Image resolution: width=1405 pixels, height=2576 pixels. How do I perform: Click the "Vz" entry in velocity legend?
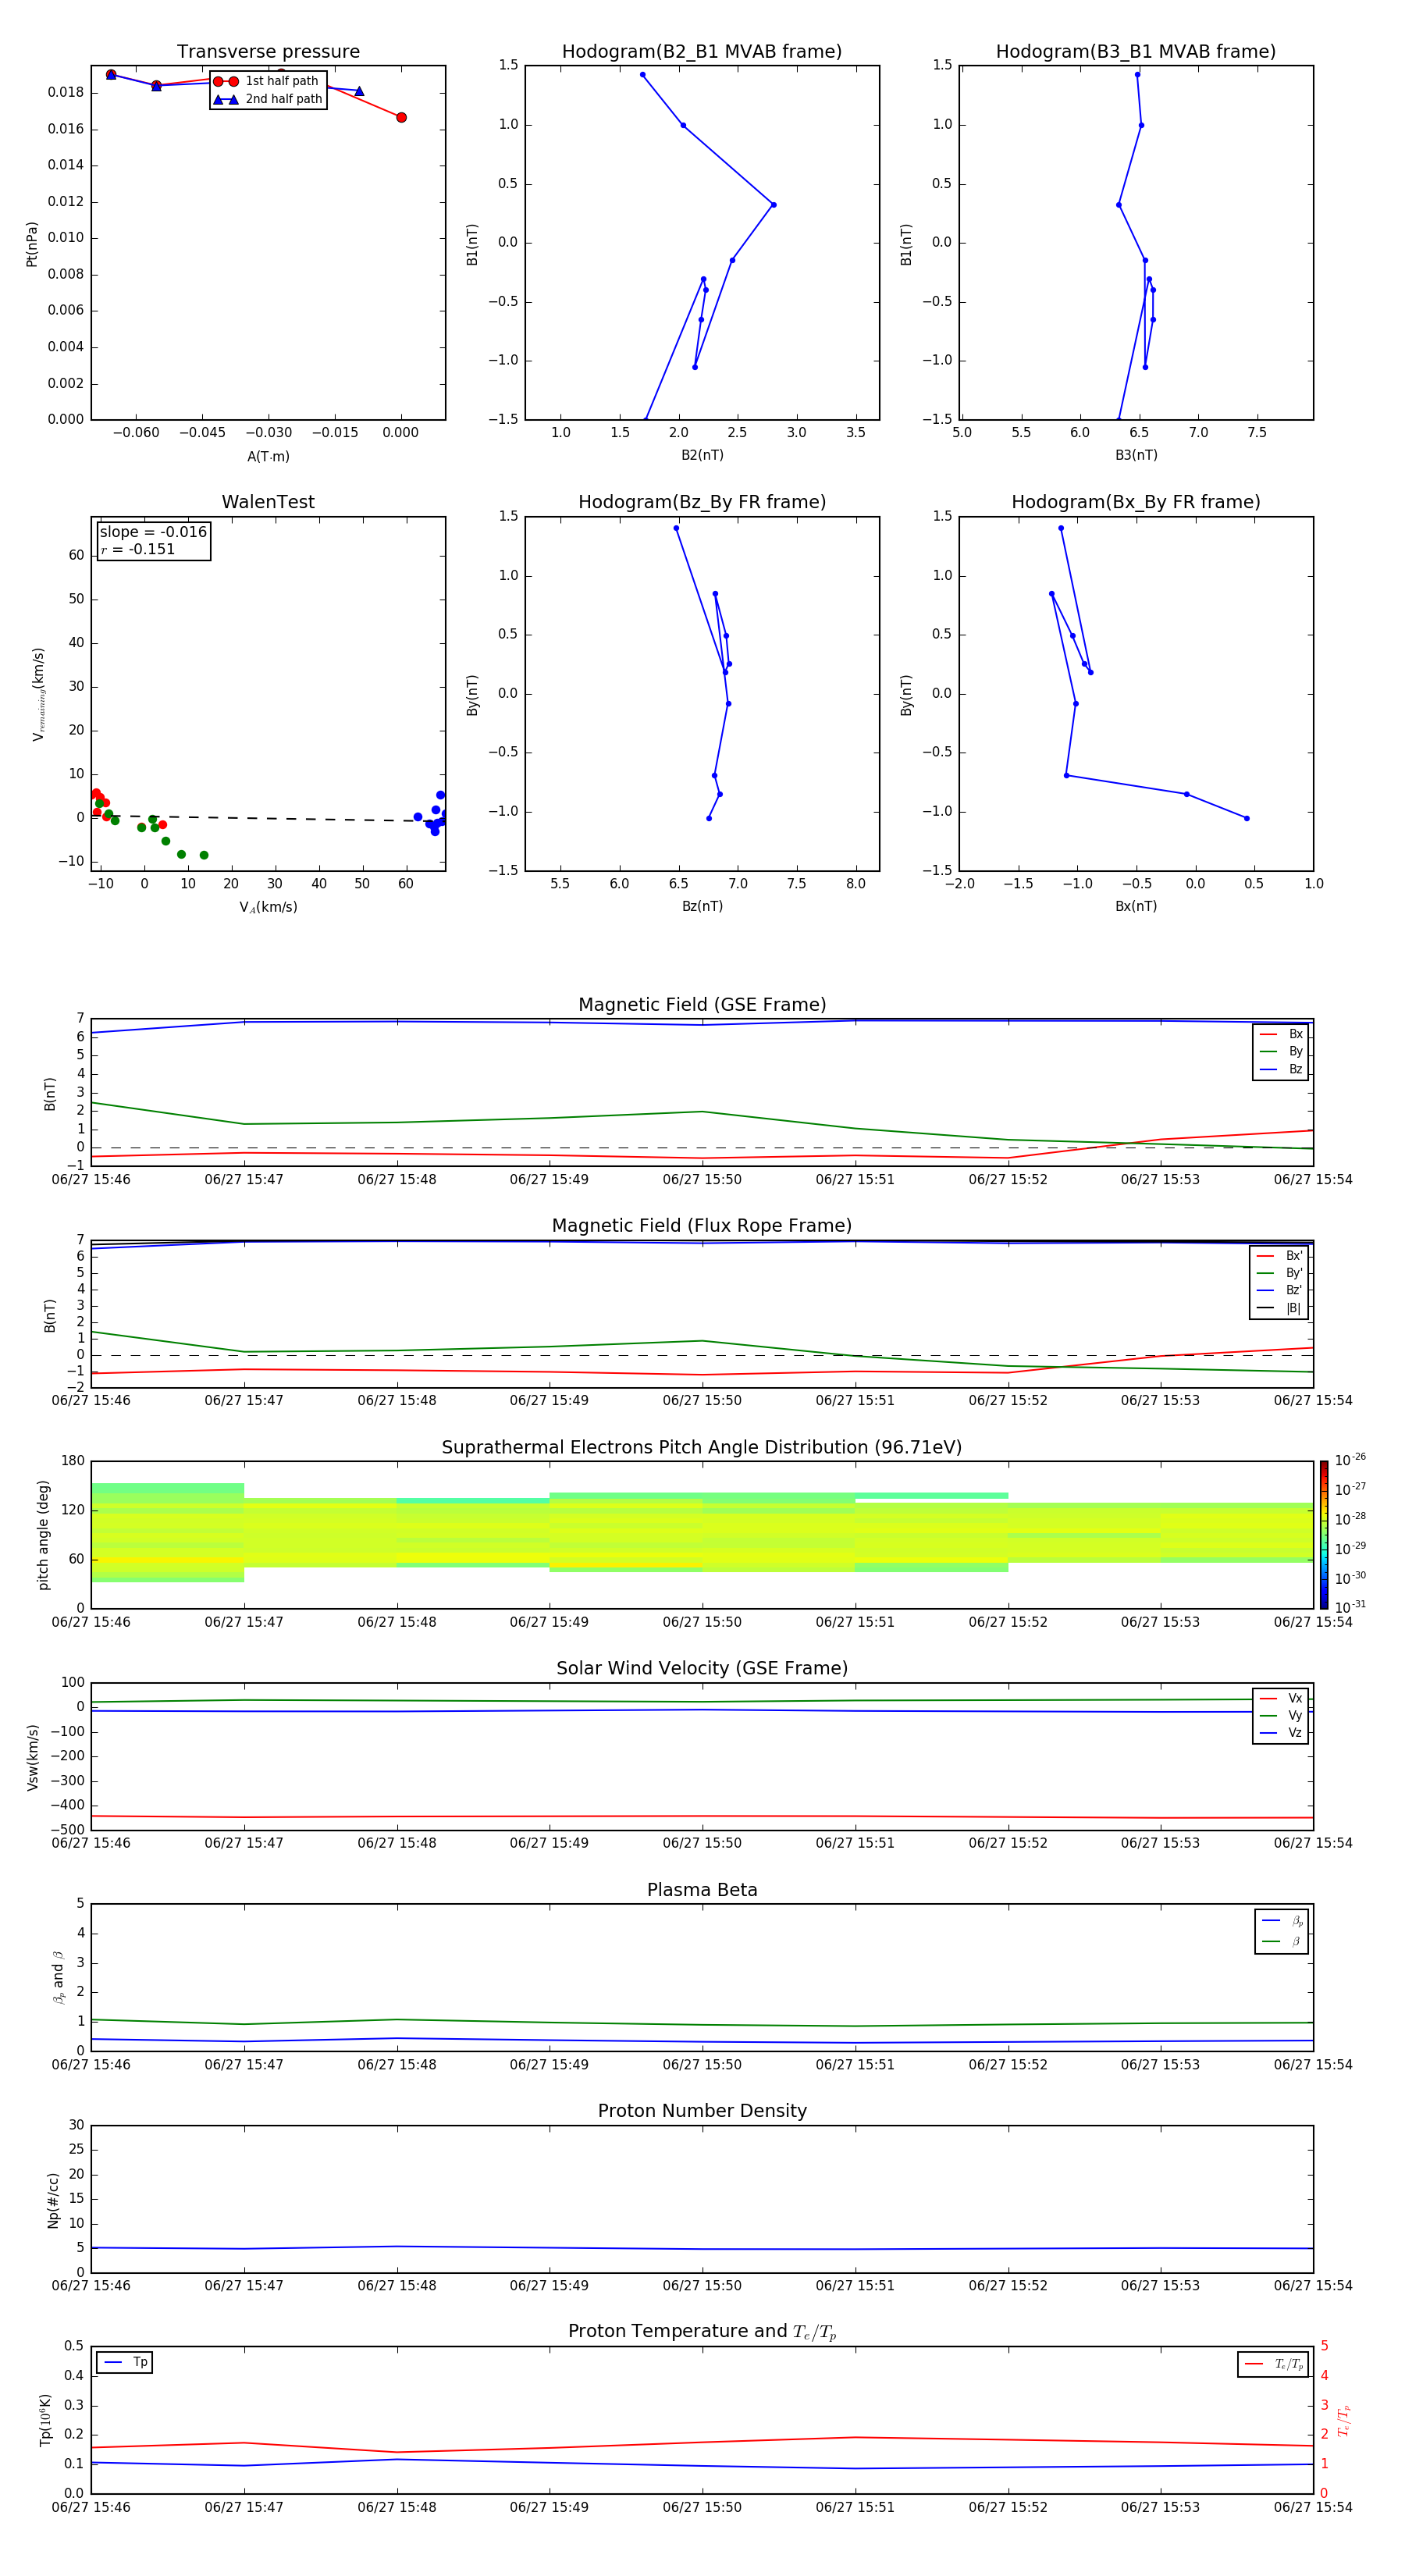pyautogui.click(x=1281, y=1733)
